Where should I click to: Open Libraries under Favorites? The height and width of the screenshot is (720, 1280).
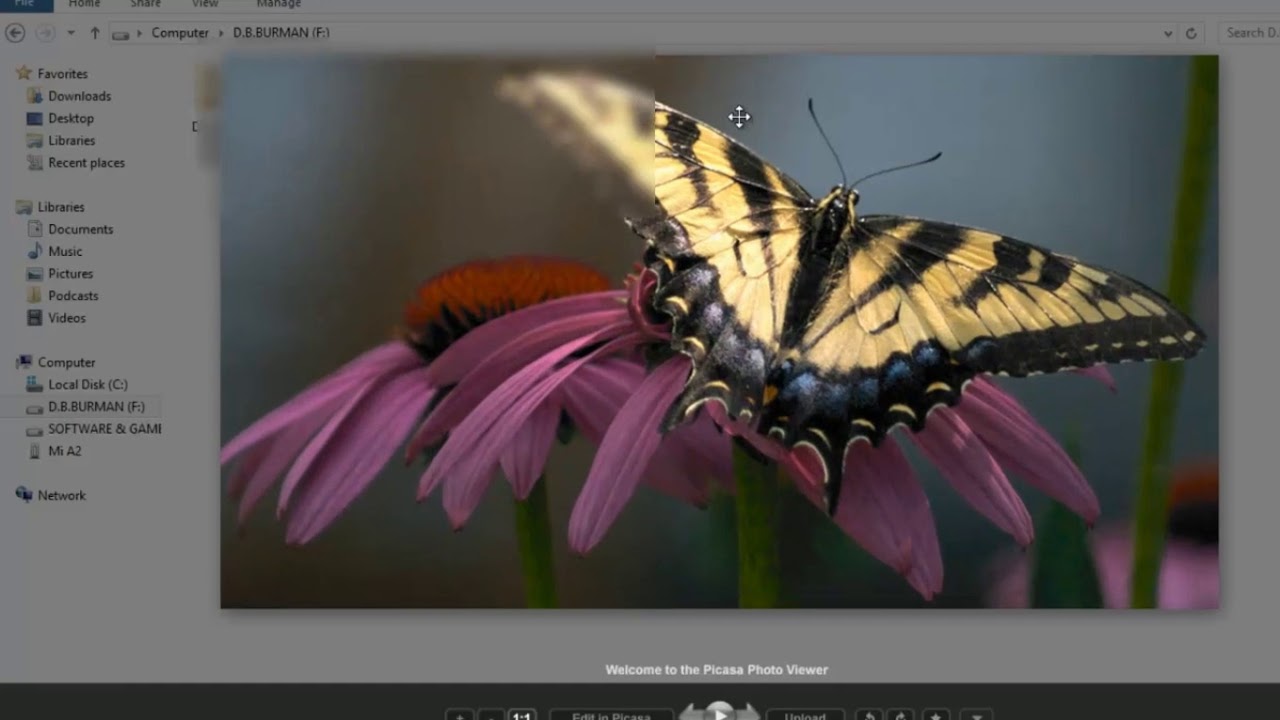point(71,141)
